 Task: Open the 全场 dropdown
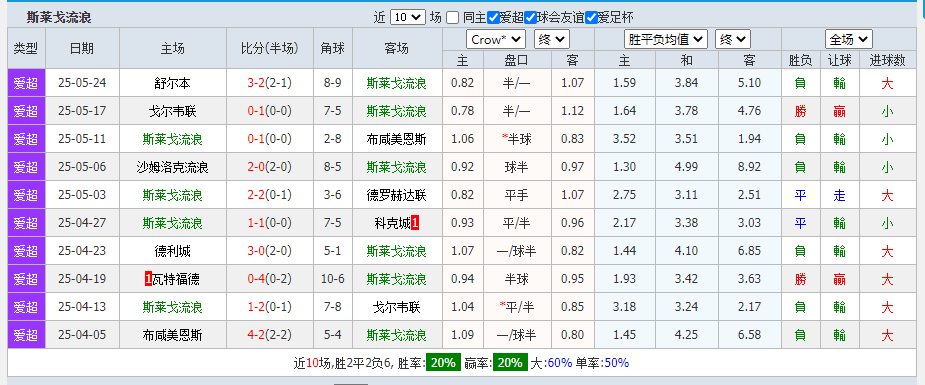[848, 40]
